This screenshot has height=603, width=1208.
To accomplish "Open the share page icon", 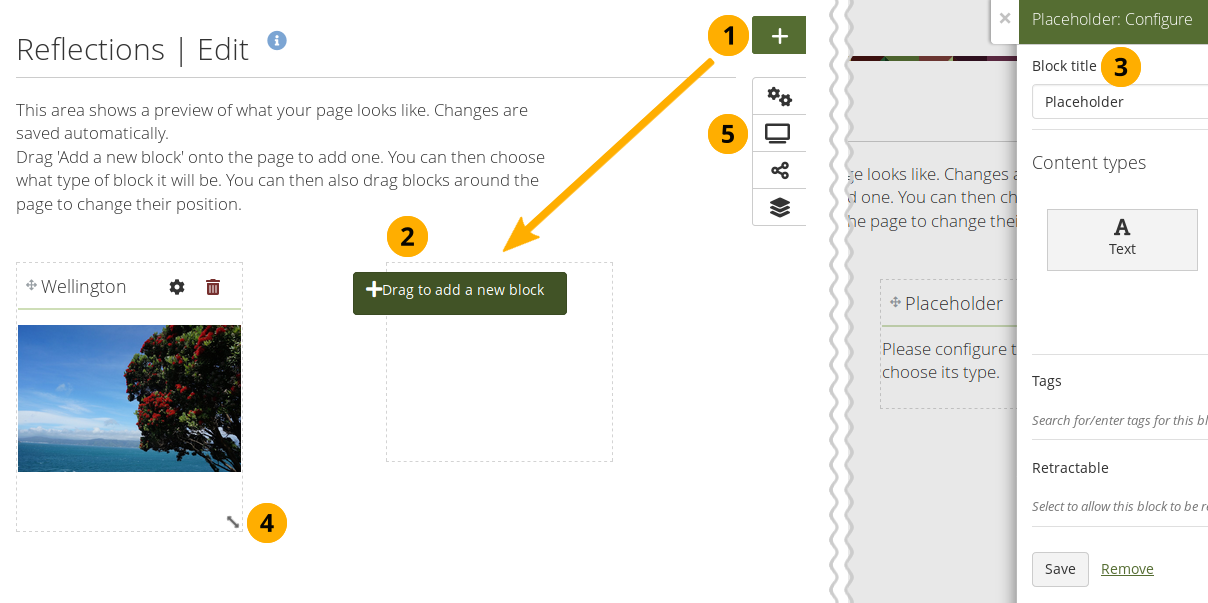I will click(x=779, y=170).
